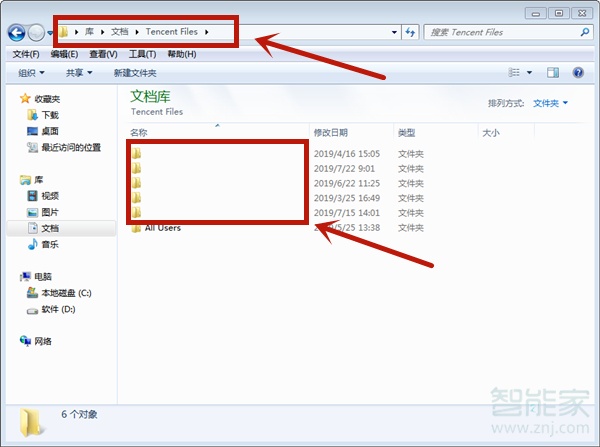The width and height of the screenshot is (600, 447).
Task: Click the 音乐 note icon
Action: tap(33, 244)
